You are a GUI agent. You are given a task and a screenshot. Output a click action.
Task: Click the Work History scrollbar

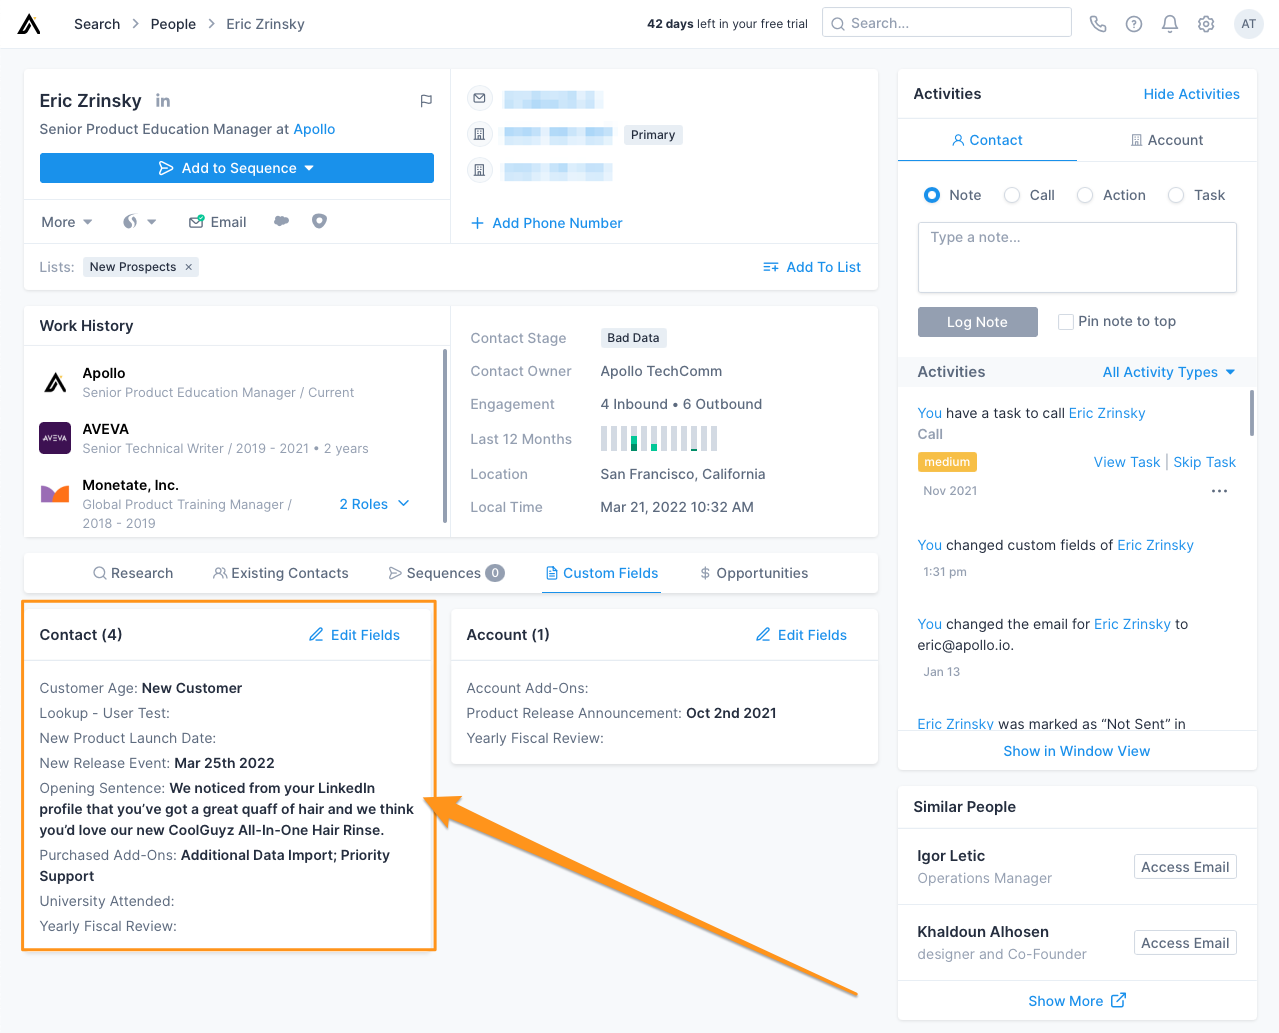tap(445, 435)
